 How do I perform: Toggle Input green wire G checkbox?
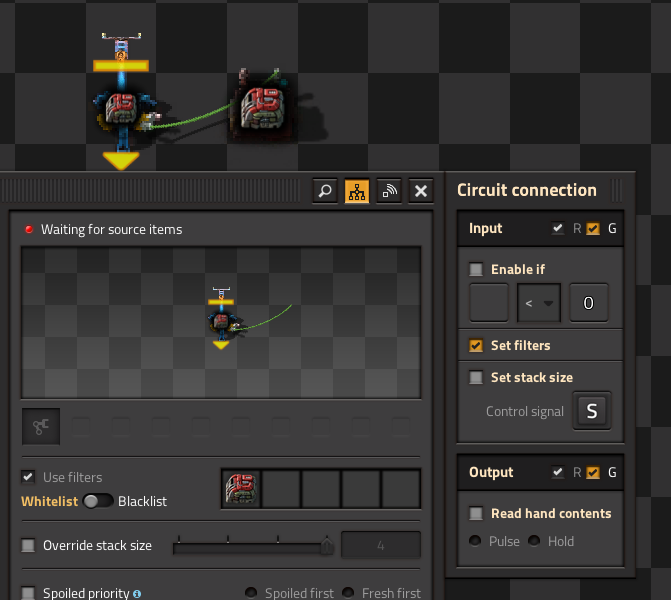coord(593,229)
